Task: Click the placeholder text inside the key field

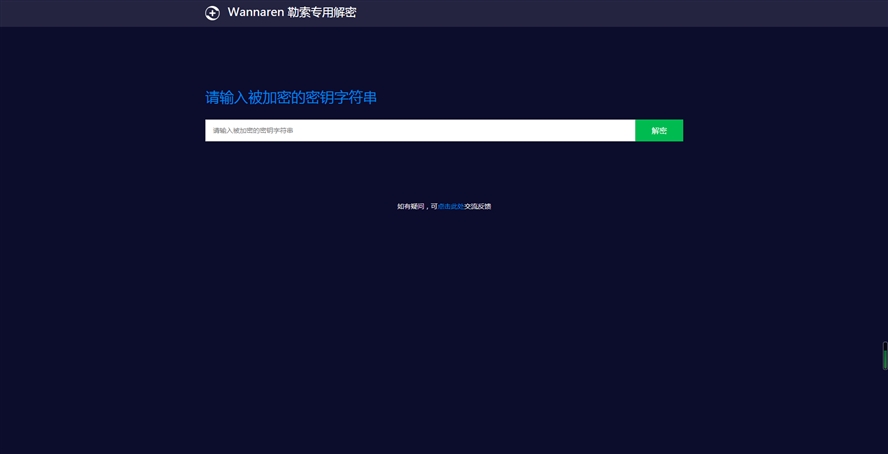Action: pos(253,131)
